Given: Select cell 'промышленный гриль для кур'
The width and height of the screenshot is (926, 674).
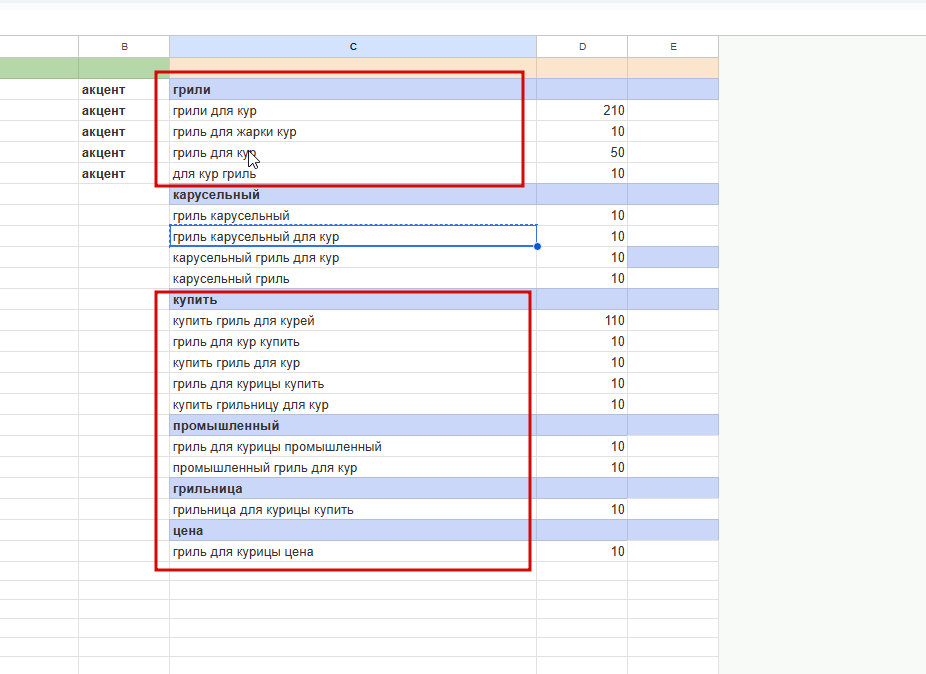Looking at the screenshot, I should tap(353, 468).
